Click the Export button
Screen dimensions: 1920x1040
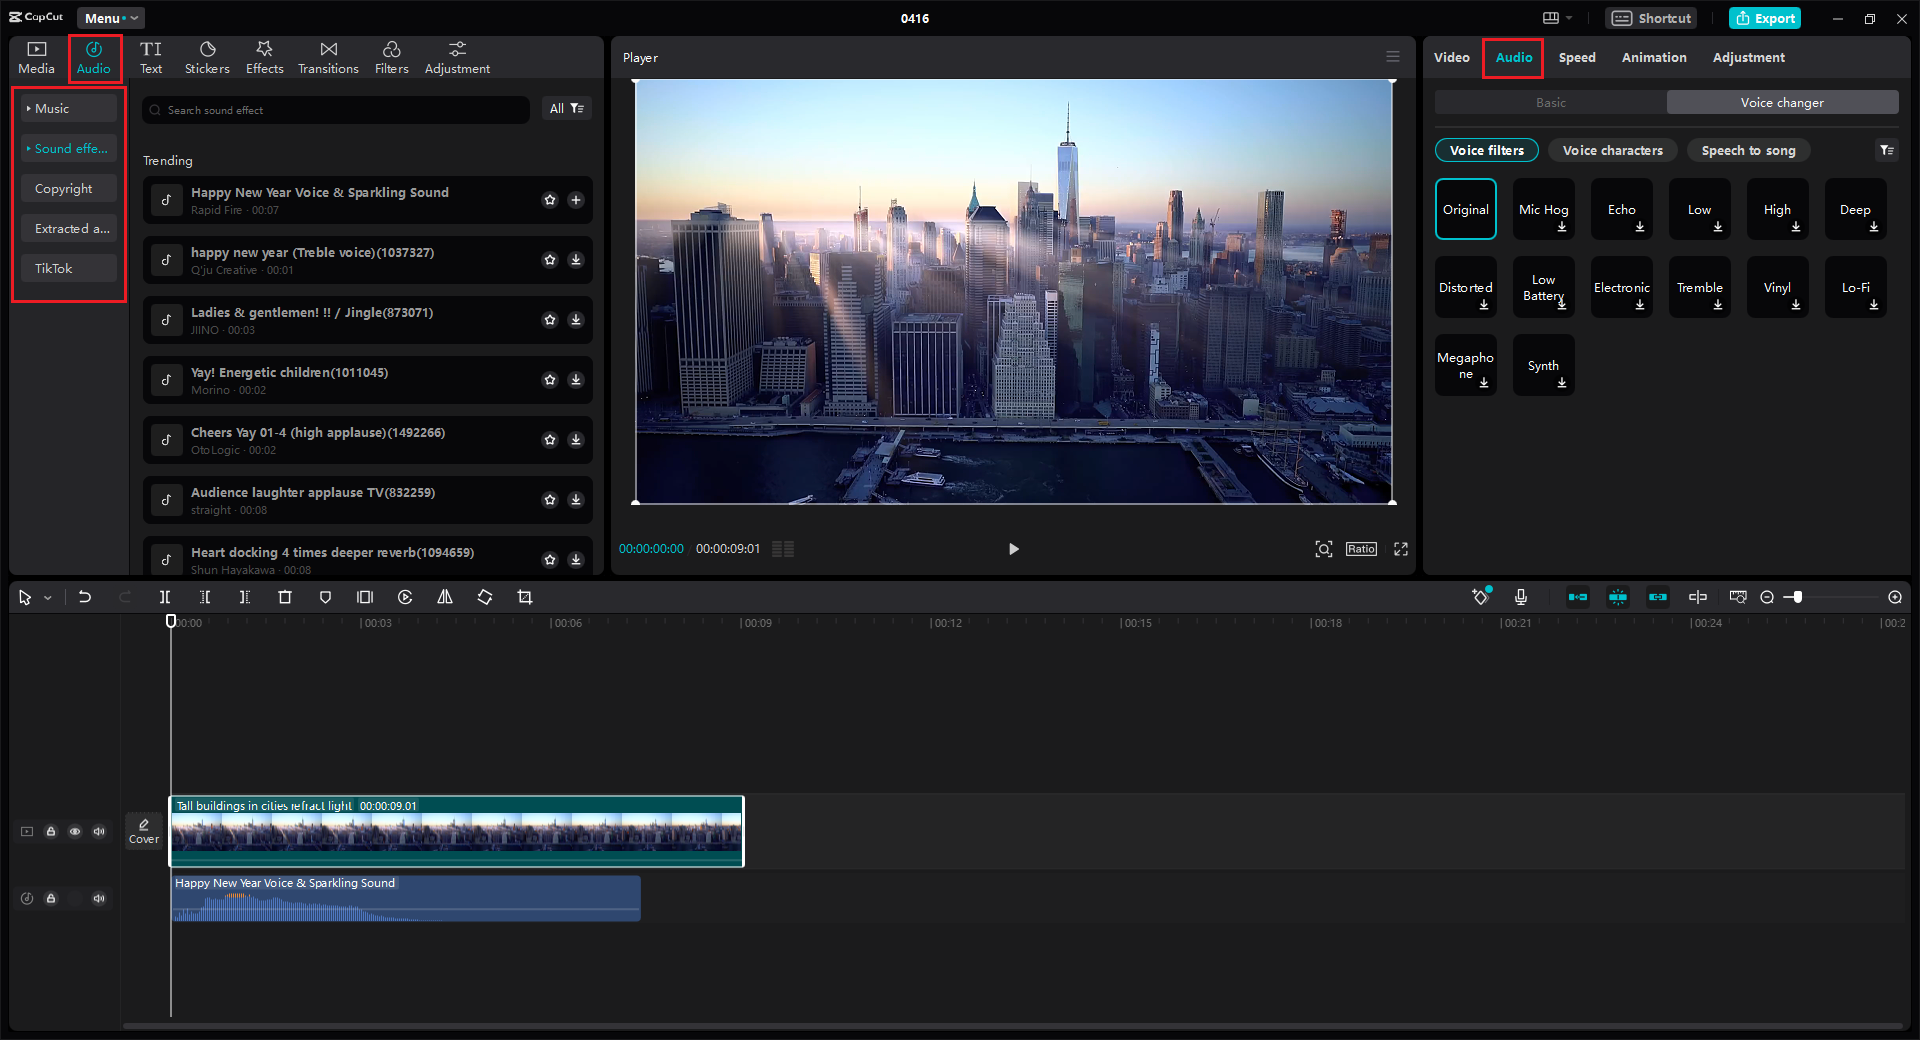click(x=1764, y=18)
